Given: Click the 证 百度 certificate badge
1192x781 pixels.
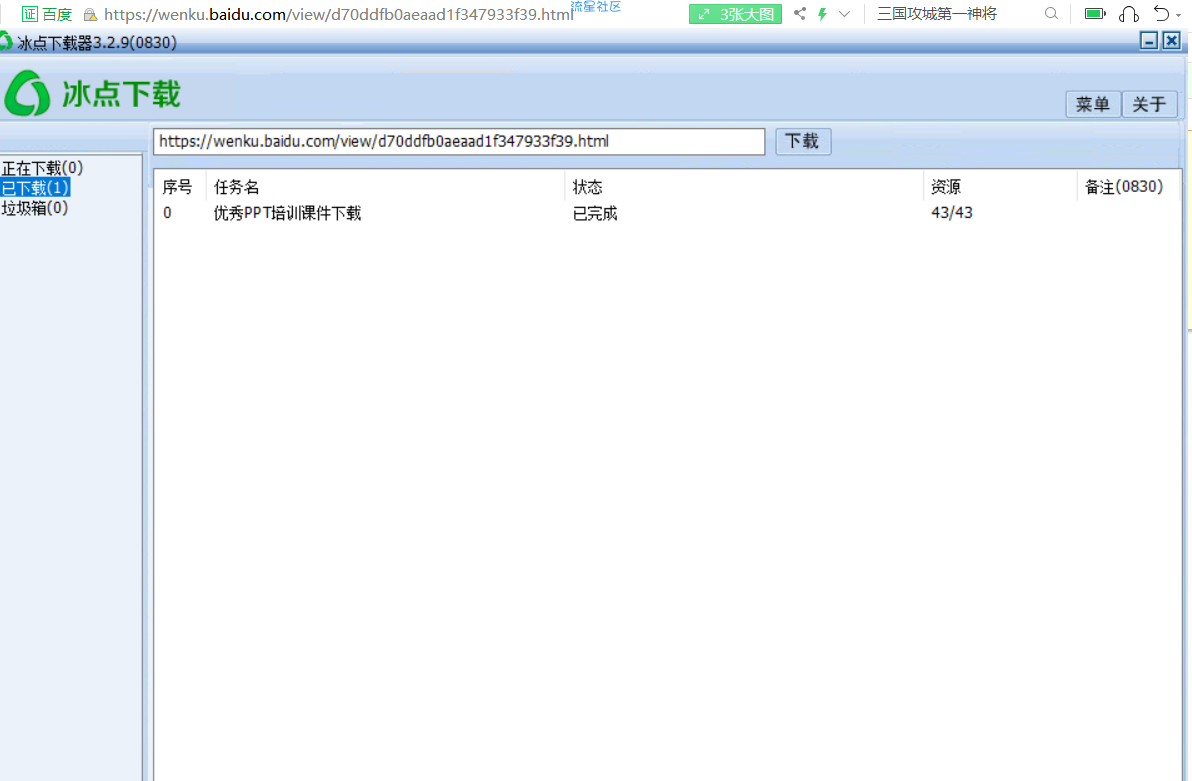Looking at the screenshot, I should point(46,14).
